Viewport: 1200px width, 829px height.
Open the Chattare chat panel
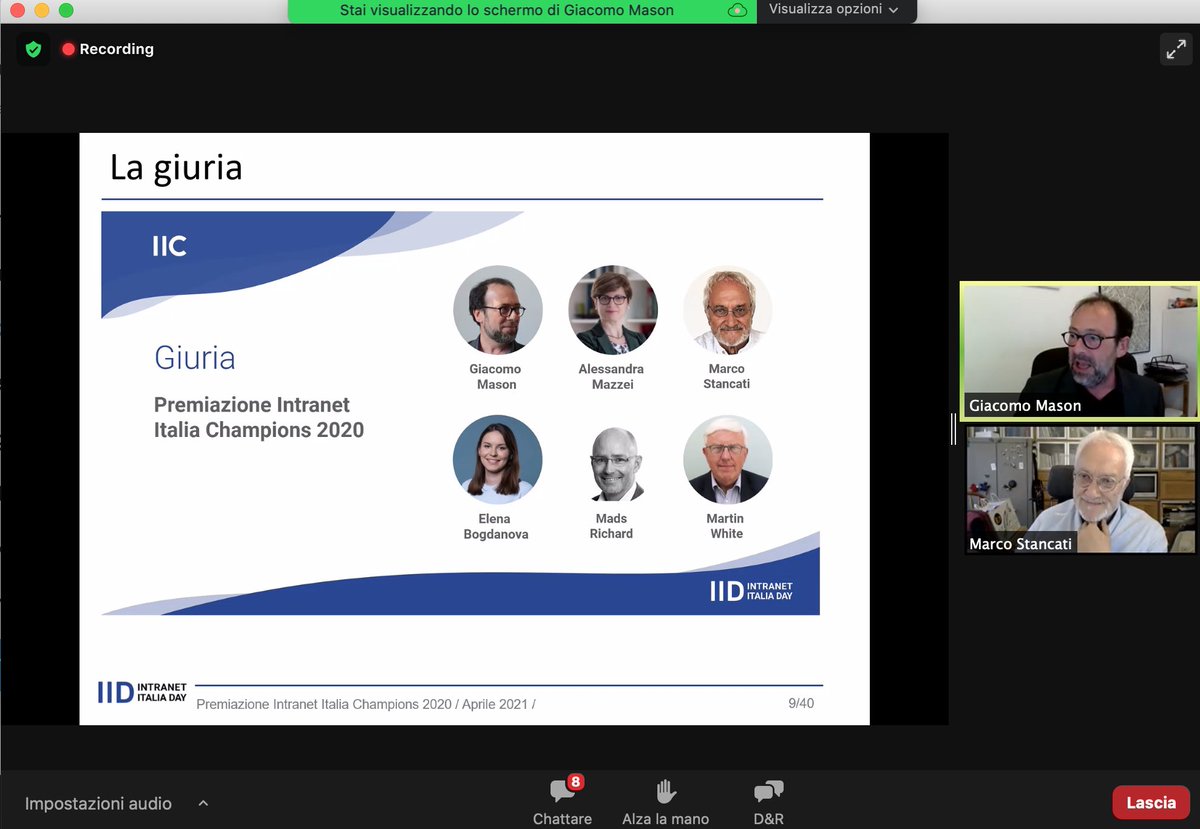(562, 802)
